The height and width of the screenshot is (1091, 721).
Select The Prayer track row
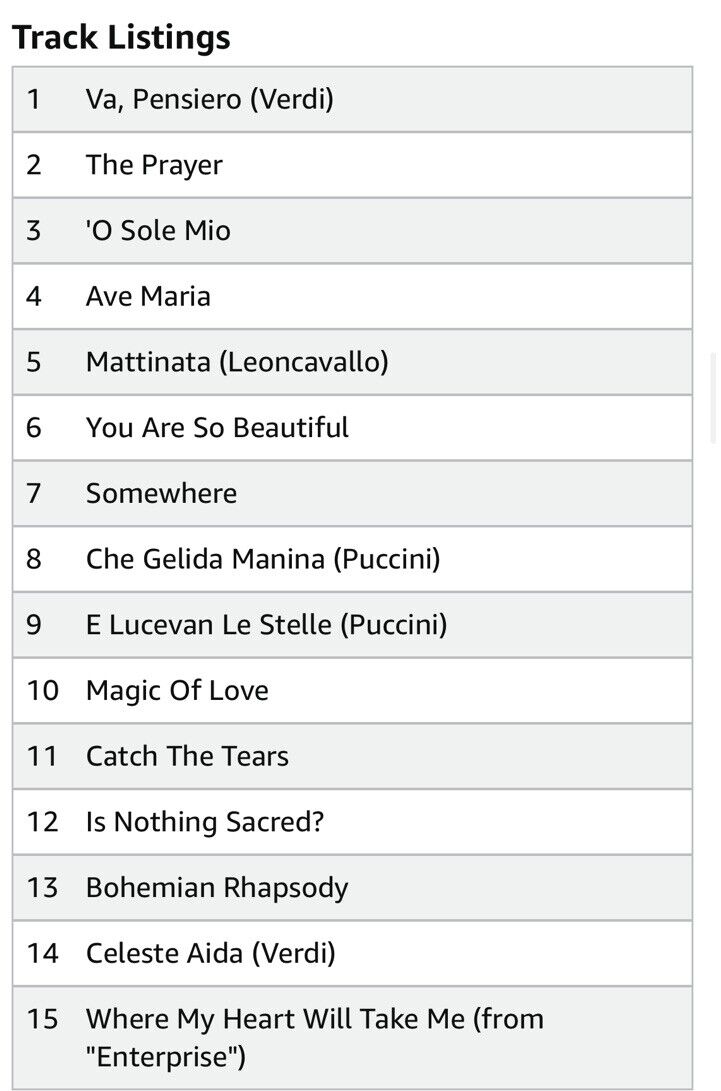tap(352, 165)
